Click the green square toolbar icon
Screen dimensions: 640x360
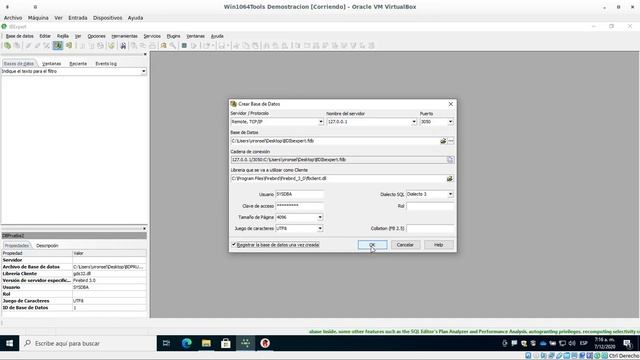pos(184,46)
